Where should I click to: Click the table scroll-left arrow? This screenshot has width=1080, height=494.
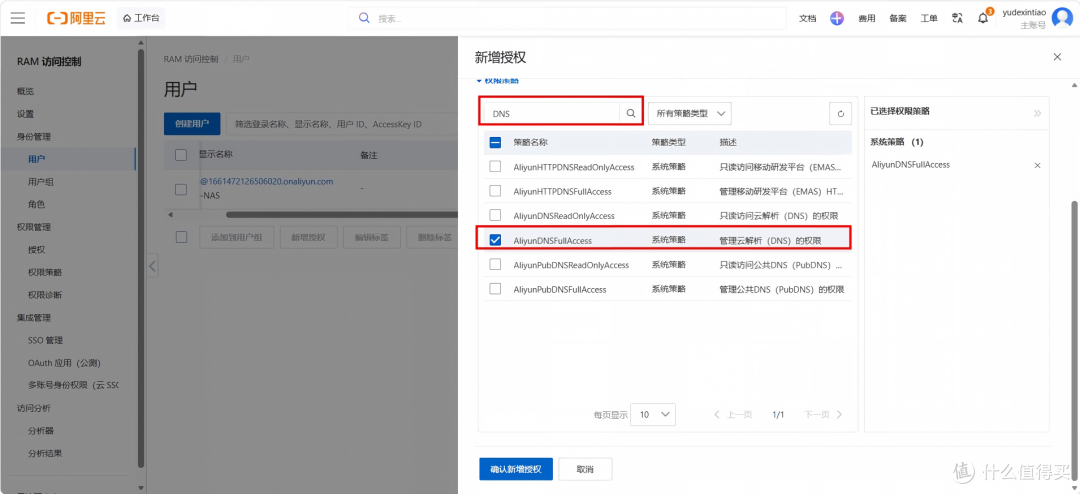click(x=170, y=215)
